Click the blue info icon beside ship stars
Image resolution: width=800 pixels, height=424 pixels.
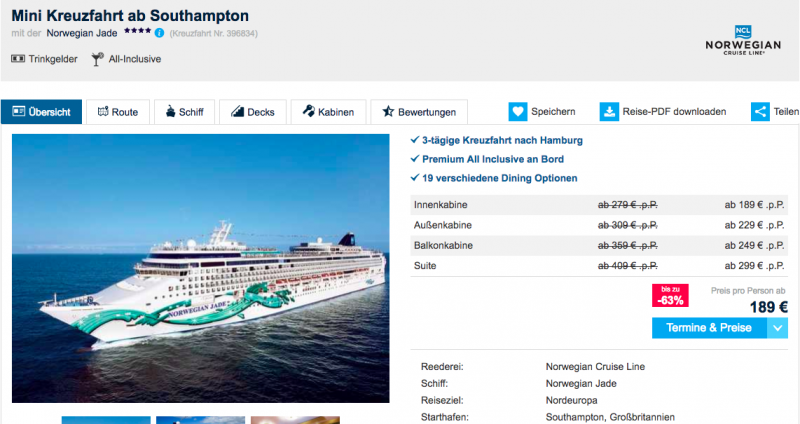point(159,33)
